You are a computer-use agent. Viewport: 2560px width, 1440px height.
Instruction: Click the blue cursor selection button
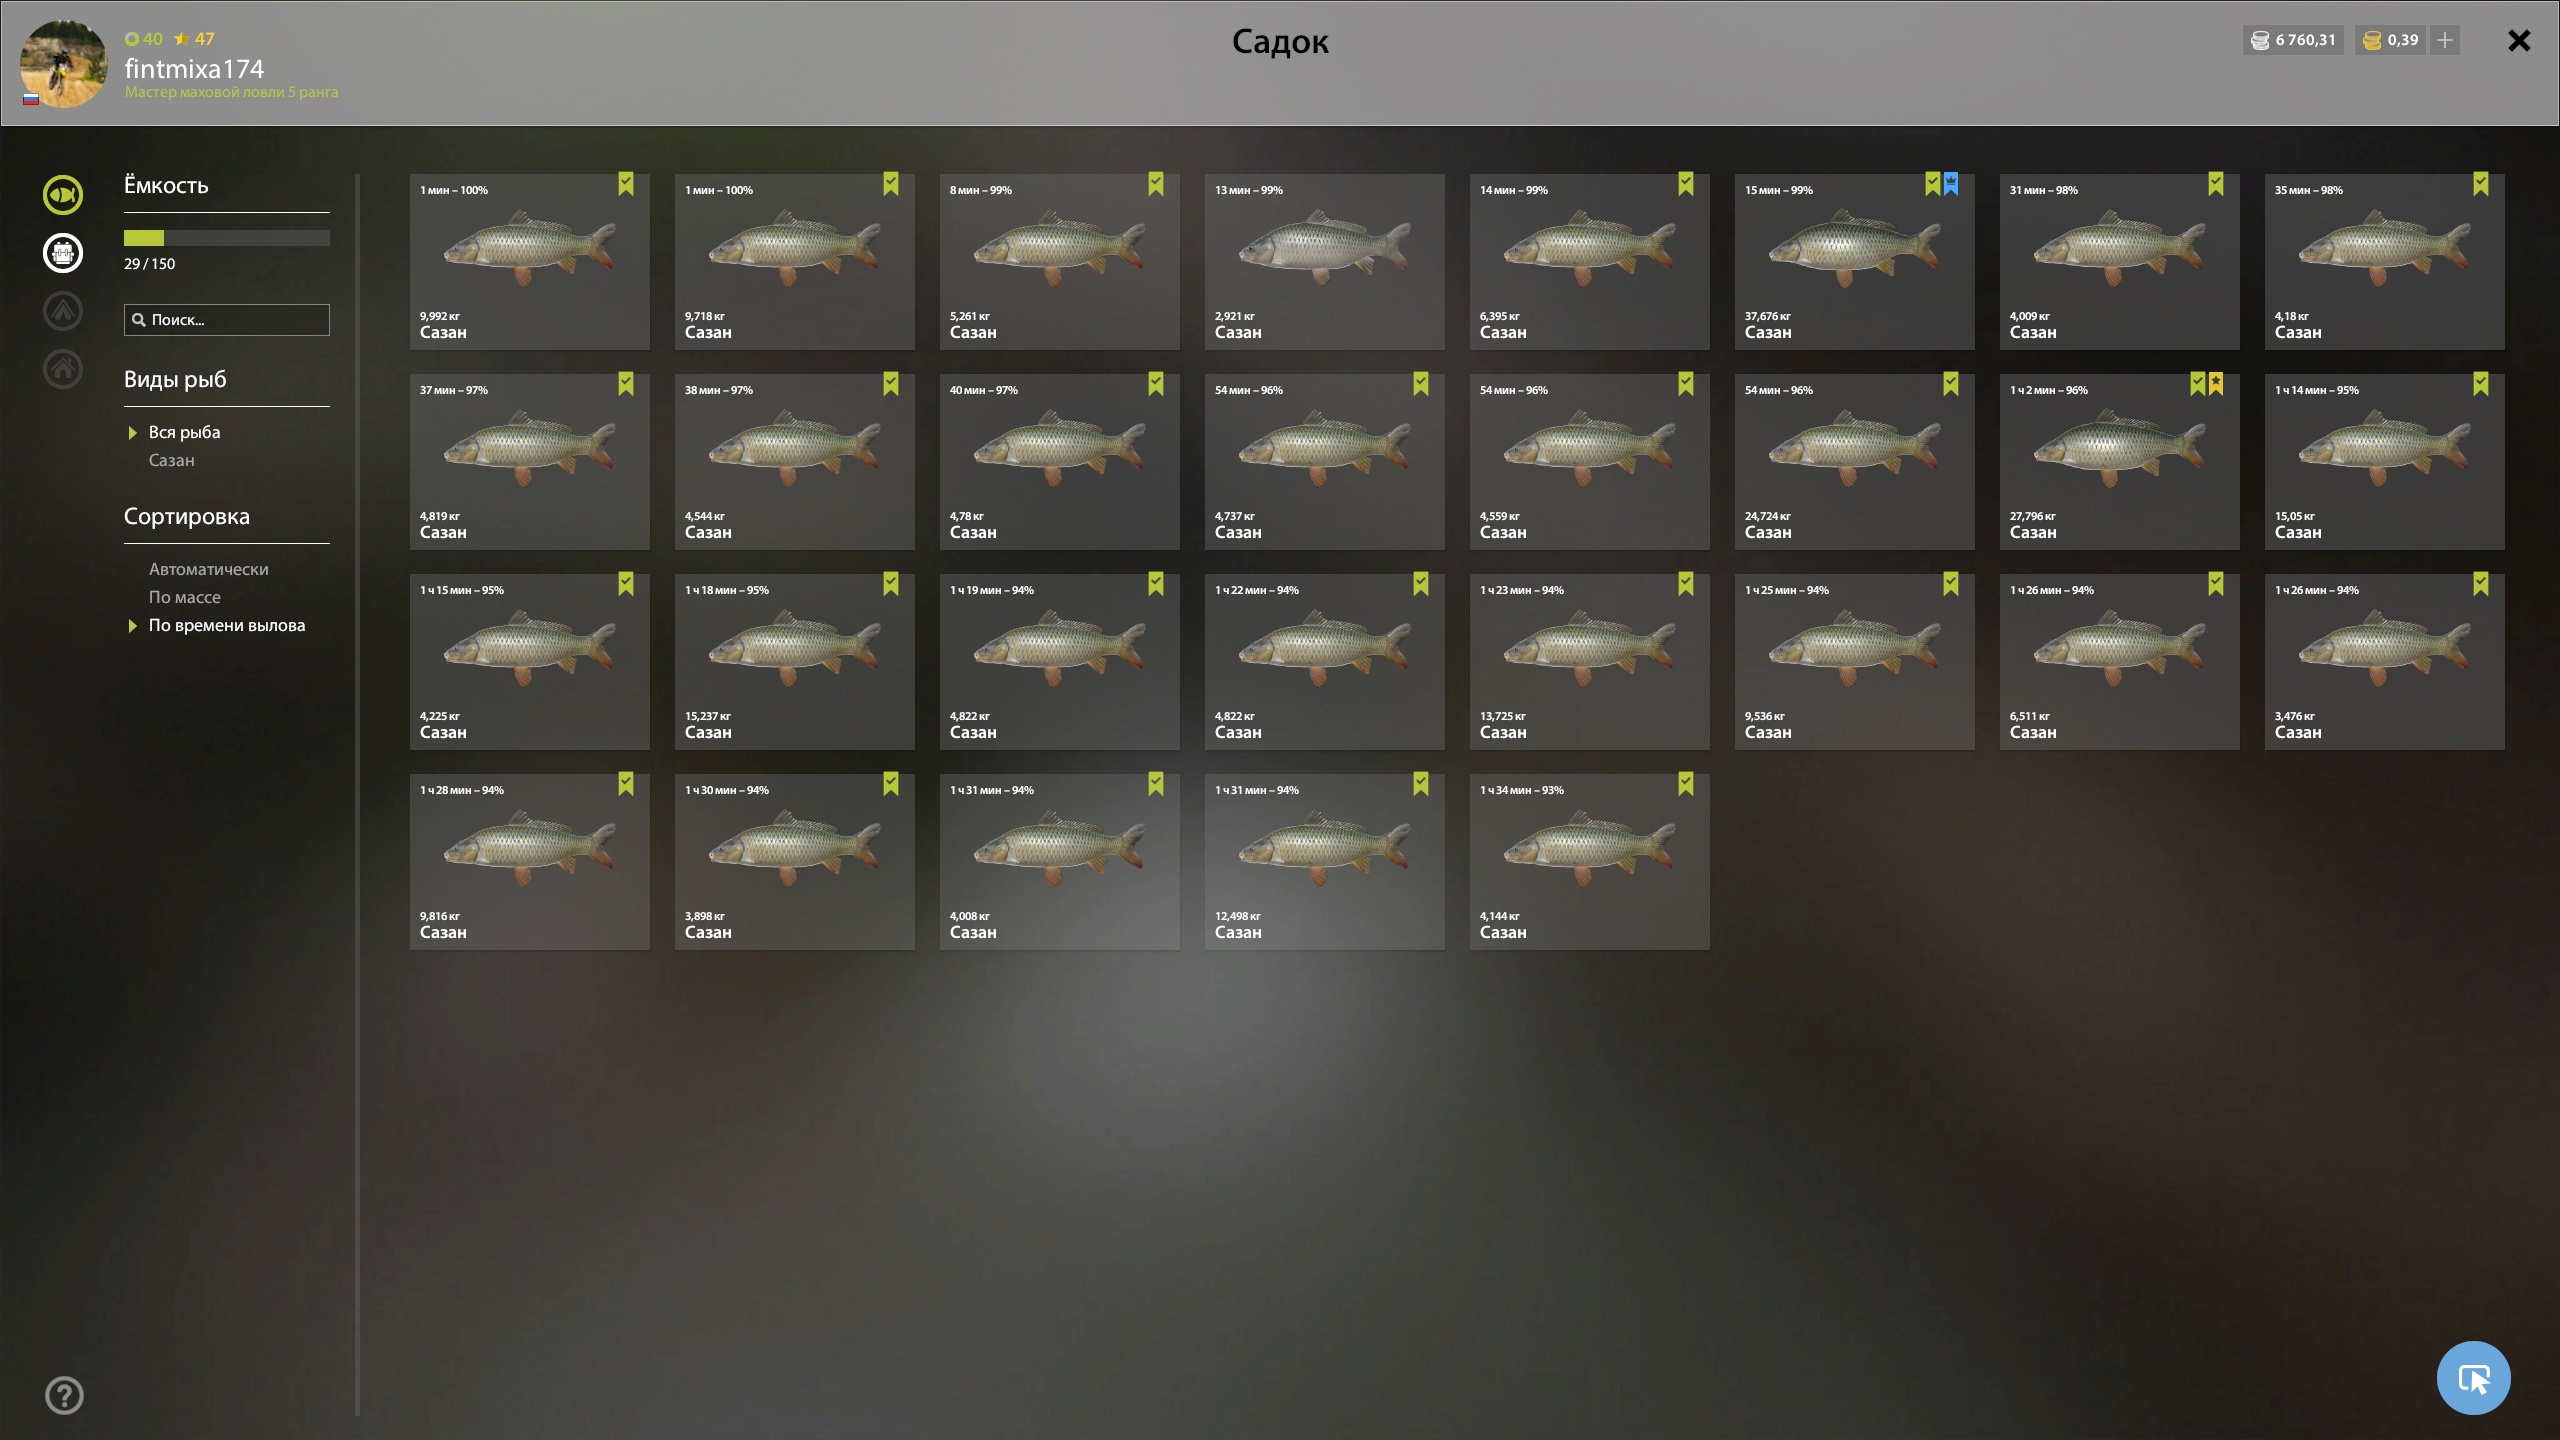tap(2473, 1378)
